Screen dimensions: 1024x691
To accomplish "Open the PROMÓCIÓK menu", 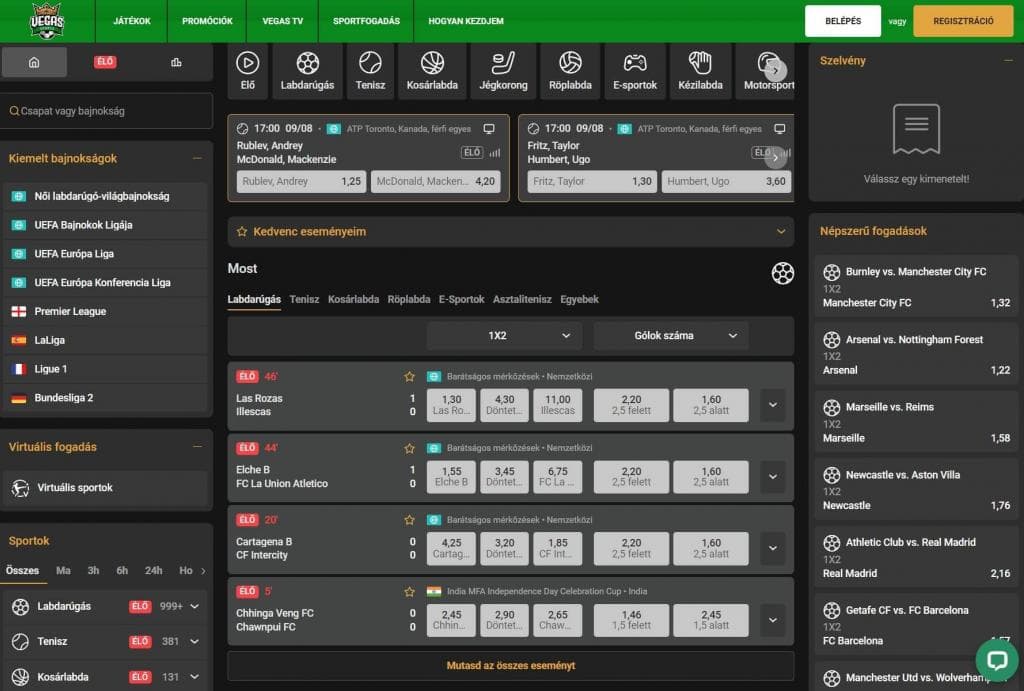I will pyautogui.click(x=207, y=21).
